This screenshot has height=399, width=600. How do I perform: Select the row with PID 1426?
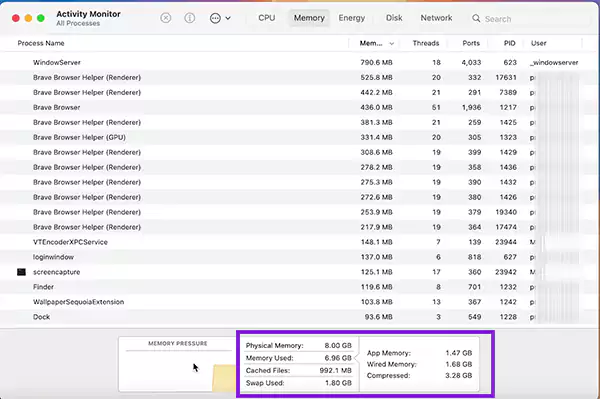(300, 197)
